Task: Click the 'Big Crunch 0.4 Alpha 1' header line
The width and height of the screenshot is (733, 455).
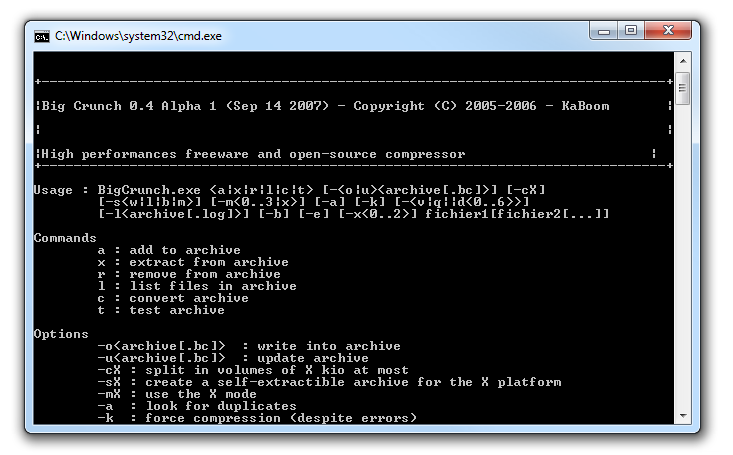Action: [x=325, y=106]
